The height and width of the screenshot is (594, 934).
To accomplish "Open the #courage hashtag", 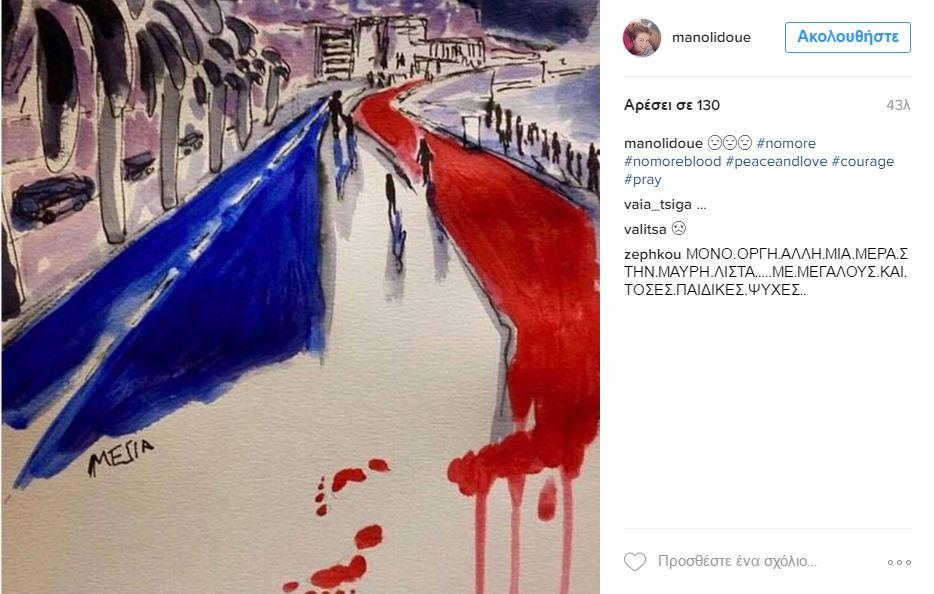I will pyautogui.click(x=863, y=161).
